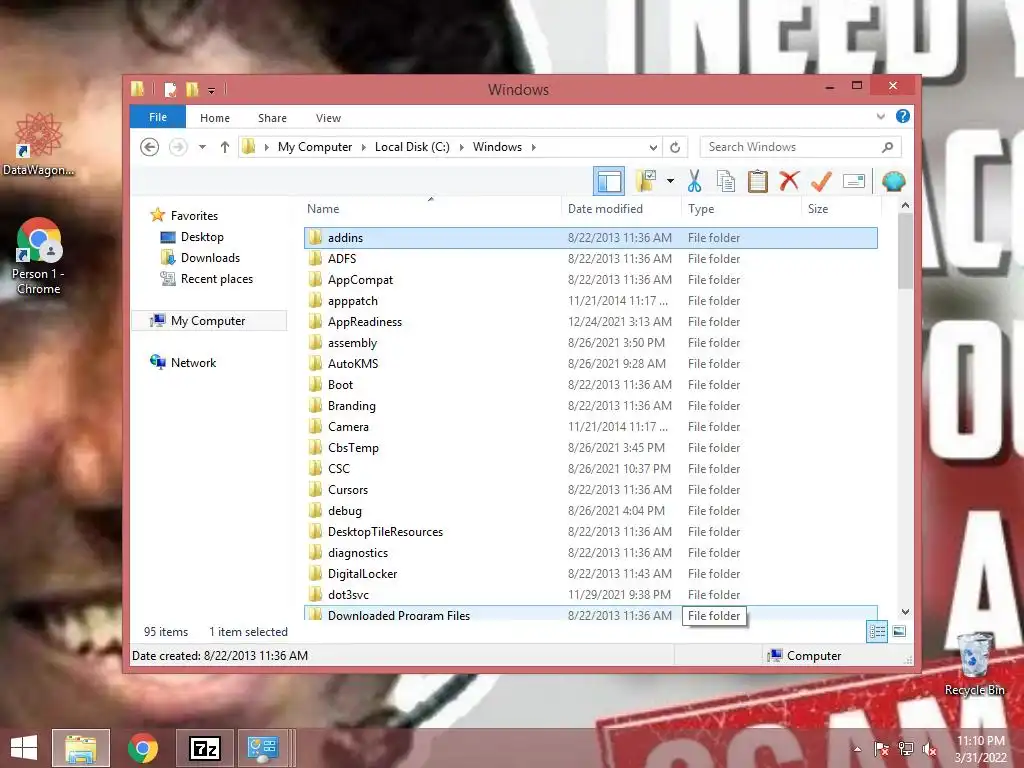Click the Rename toolbar icon
The image size is (1024, 768).
pyautogui.click(x=854, y=181)
